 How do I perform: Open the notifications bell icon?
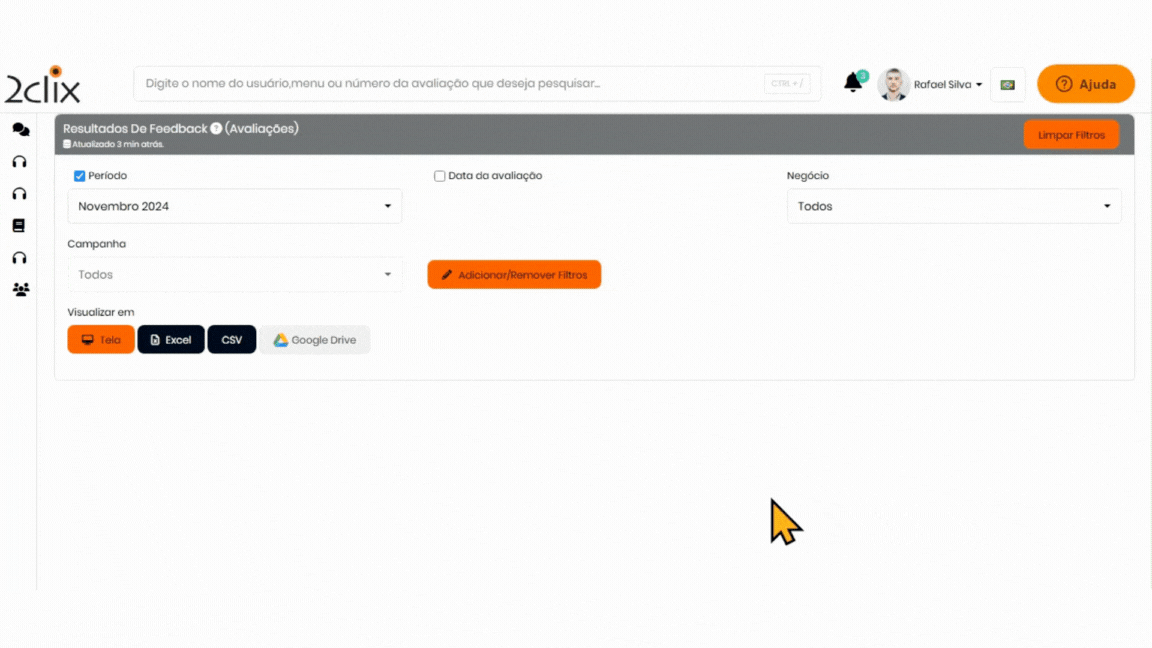[x=853, y=83]
